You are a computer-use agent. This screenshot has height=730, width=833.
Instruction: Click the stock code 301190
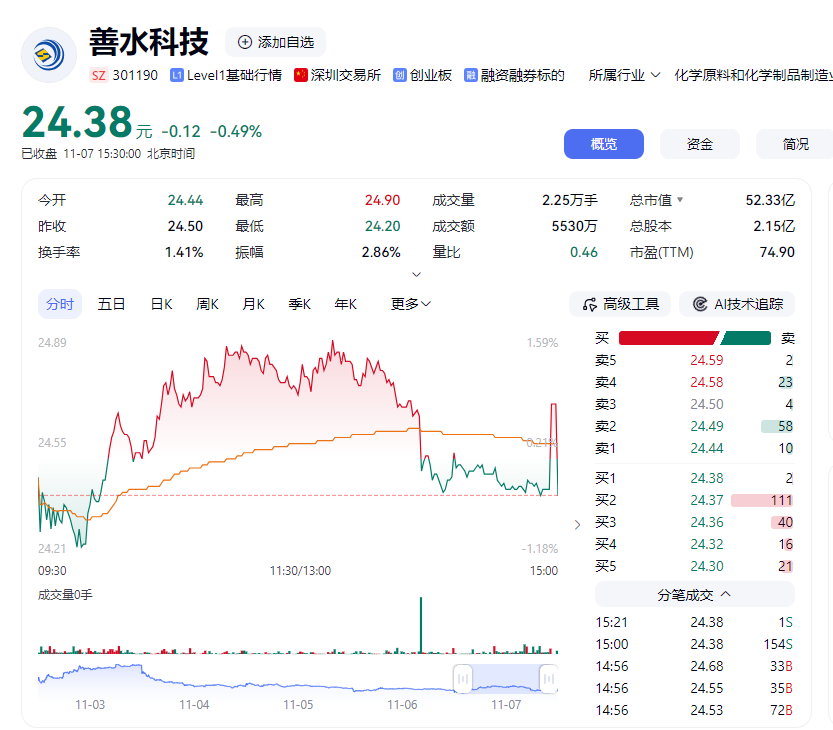pyautogui.click(x=135, y=75)
